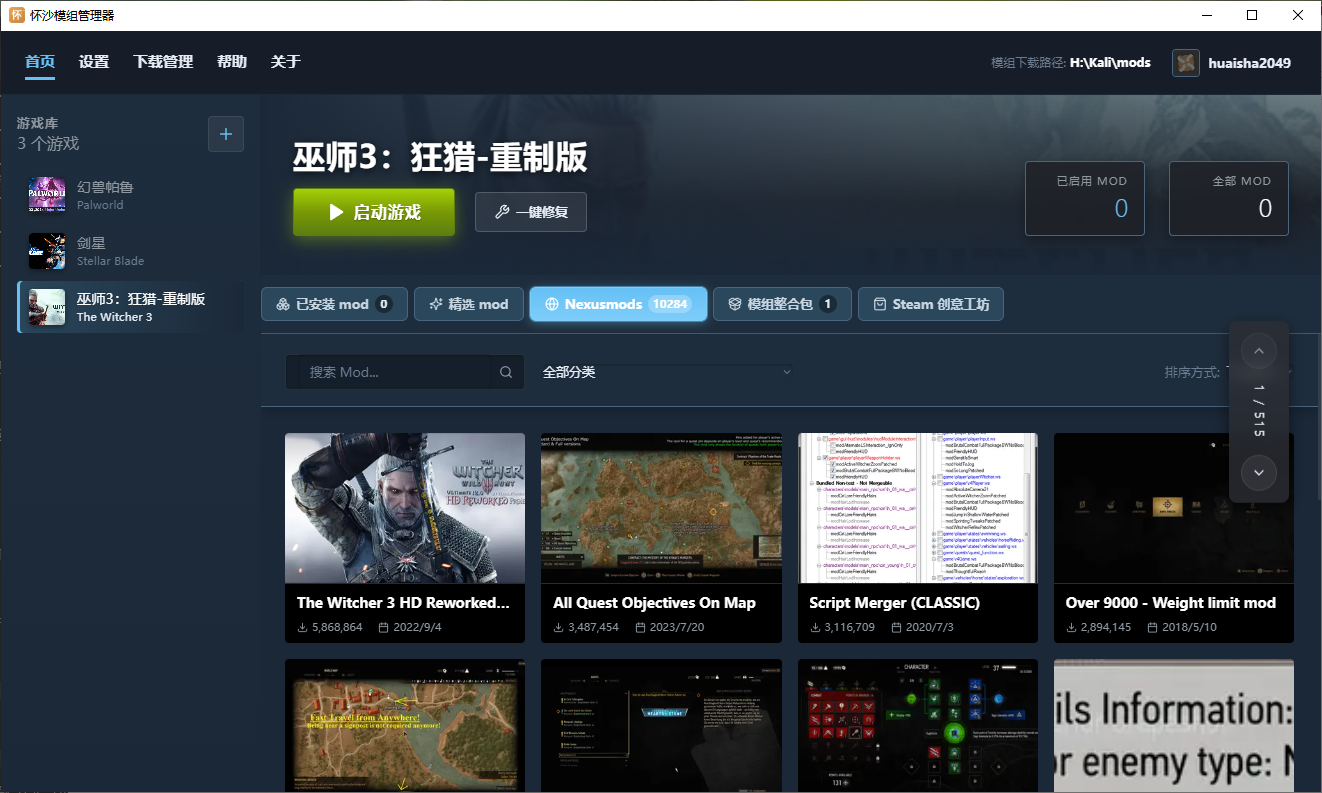This screenshot has height=793, width=1322.
Task: Click the 全部 MOD counter card
Action: pyautogui.click(x=1229, y=199)
